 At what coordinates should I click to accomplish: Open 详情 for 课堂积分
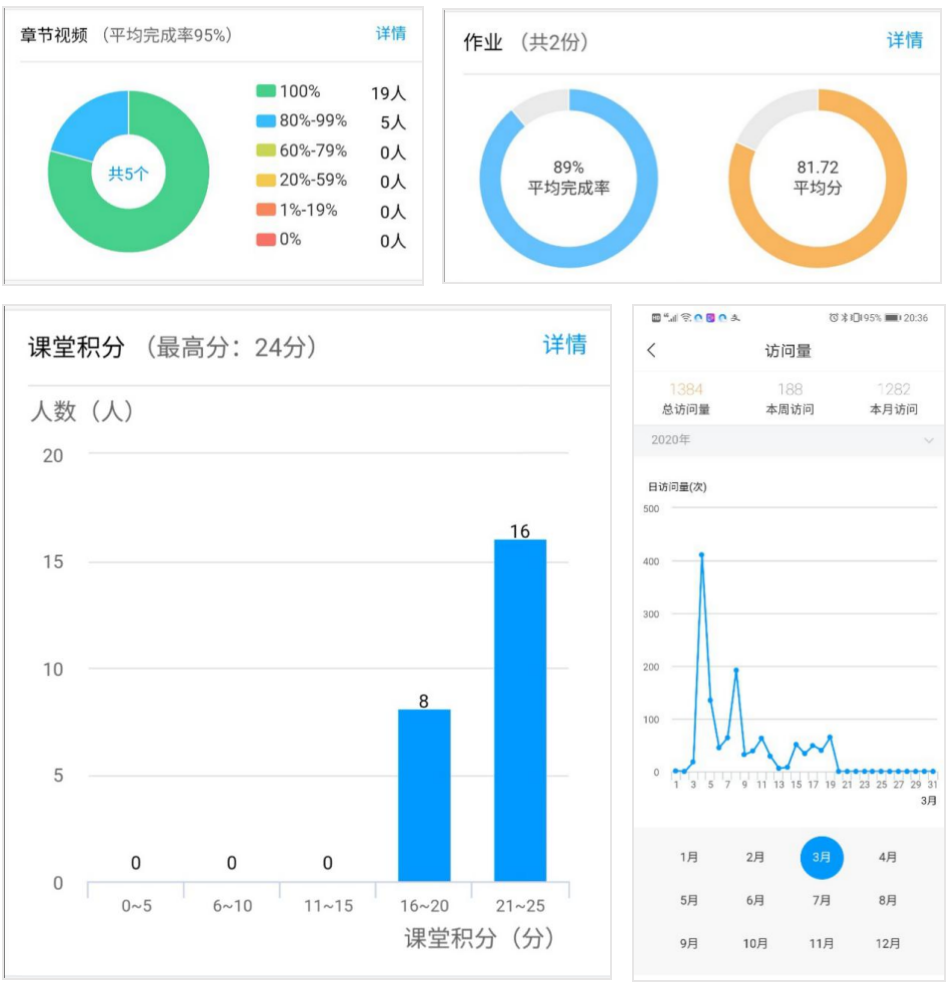[564, 345]
